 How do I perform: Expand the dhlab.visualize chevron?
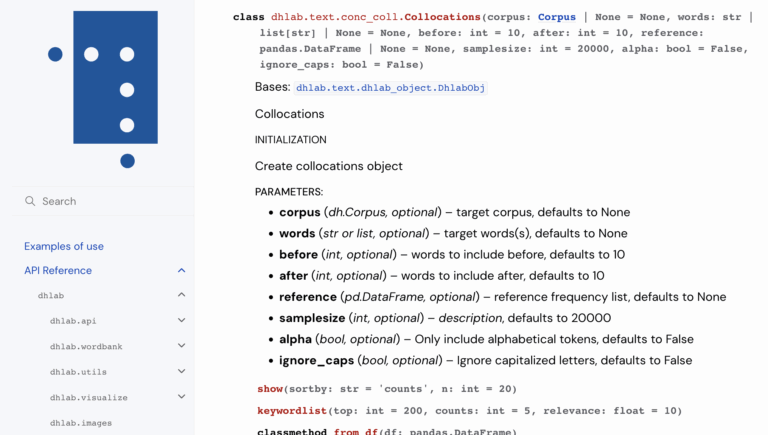(x=181, y=397)
